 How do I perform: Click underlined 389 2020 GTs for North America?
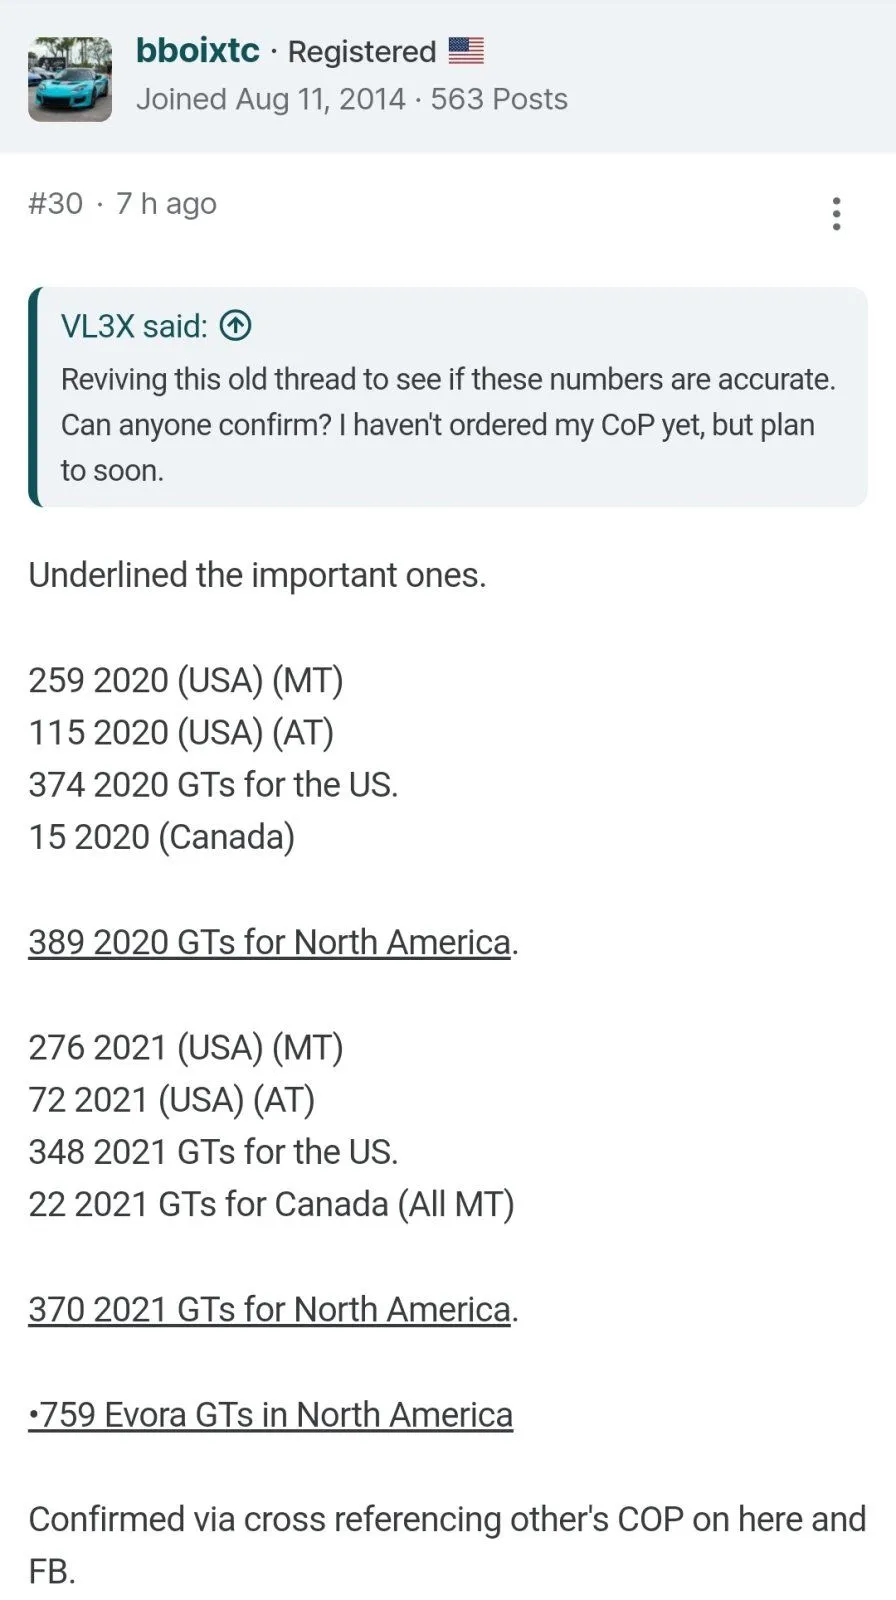click(270, 942)
